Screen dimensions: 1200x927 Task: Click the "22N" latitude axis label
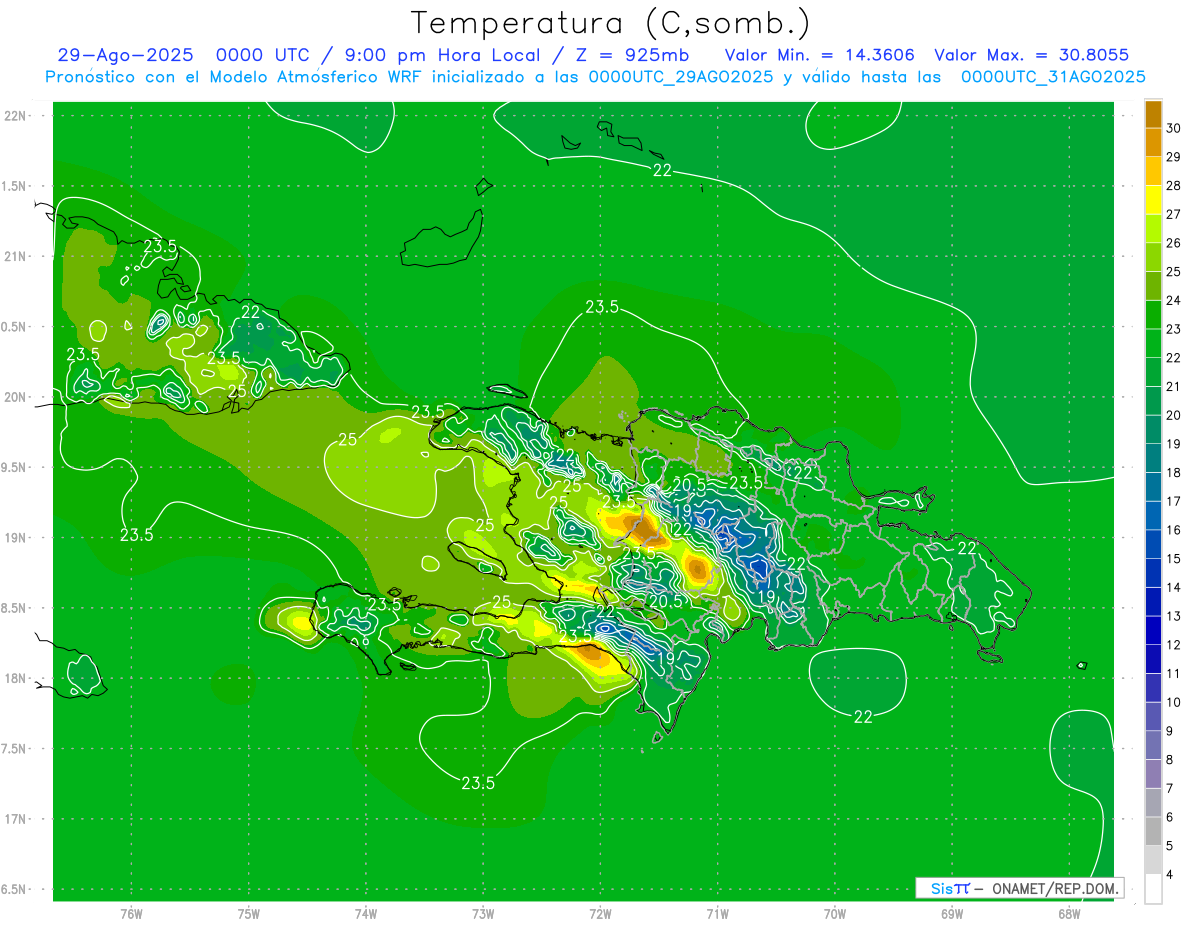tap(15, 116)
